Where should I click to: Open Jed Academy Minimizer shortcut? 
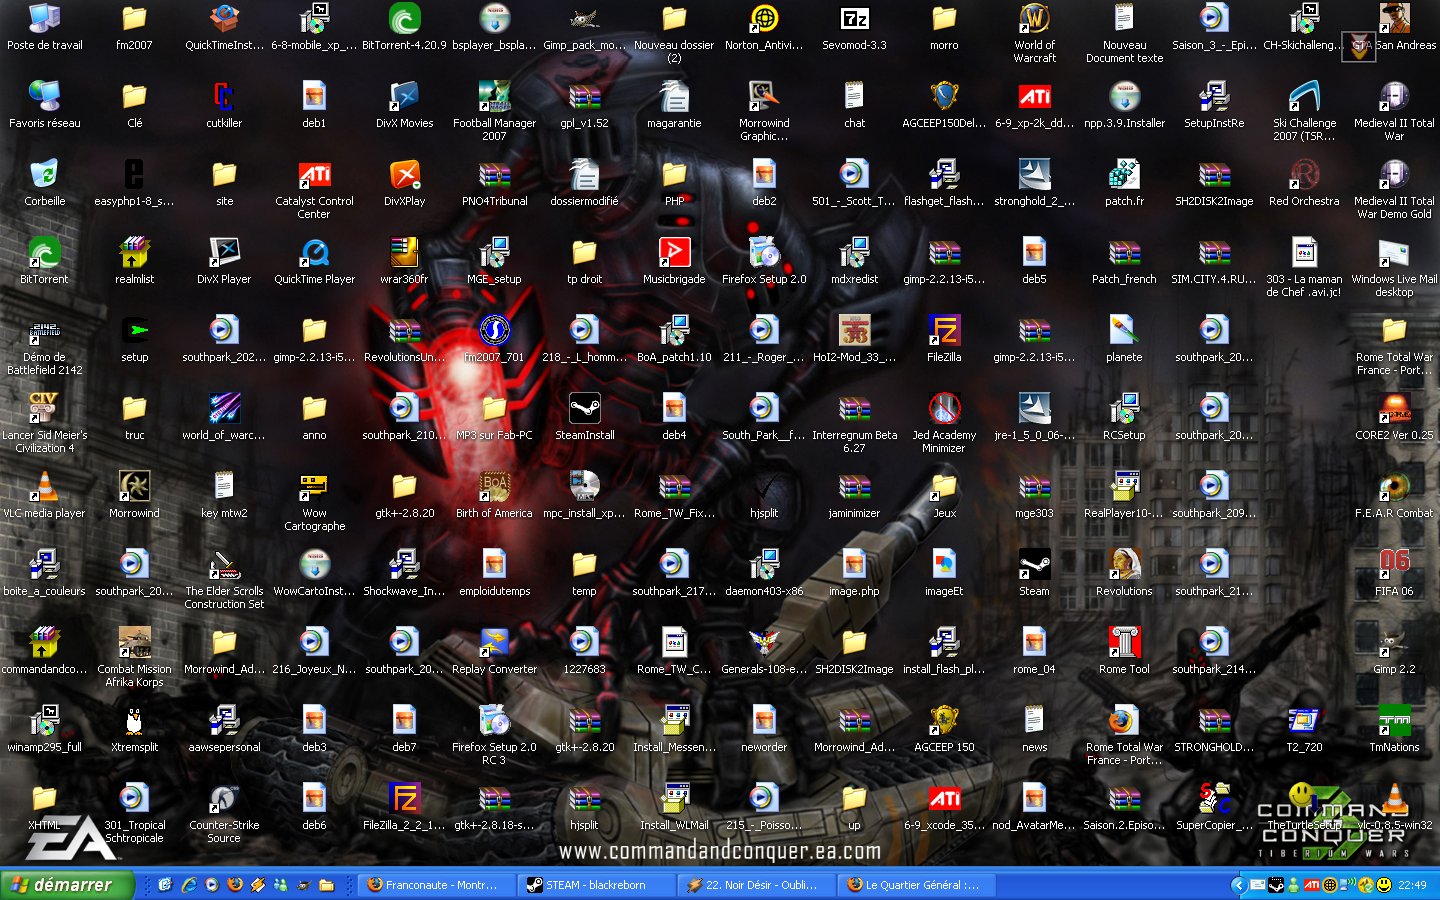(x=945, y=423)
